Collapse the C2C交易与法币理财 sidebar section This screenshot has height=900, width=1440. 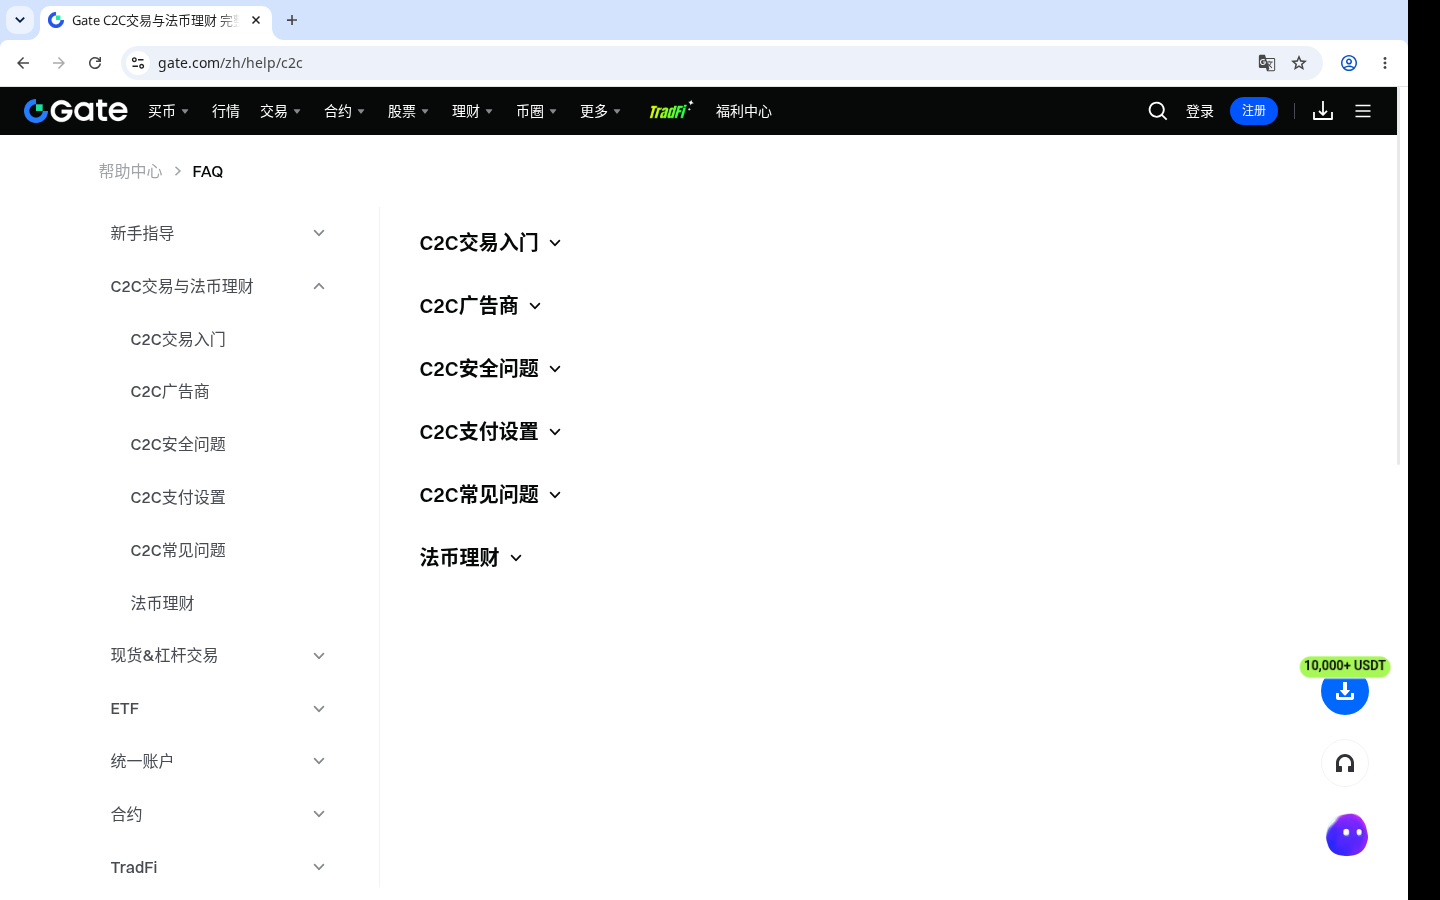(x=219, y=286)
